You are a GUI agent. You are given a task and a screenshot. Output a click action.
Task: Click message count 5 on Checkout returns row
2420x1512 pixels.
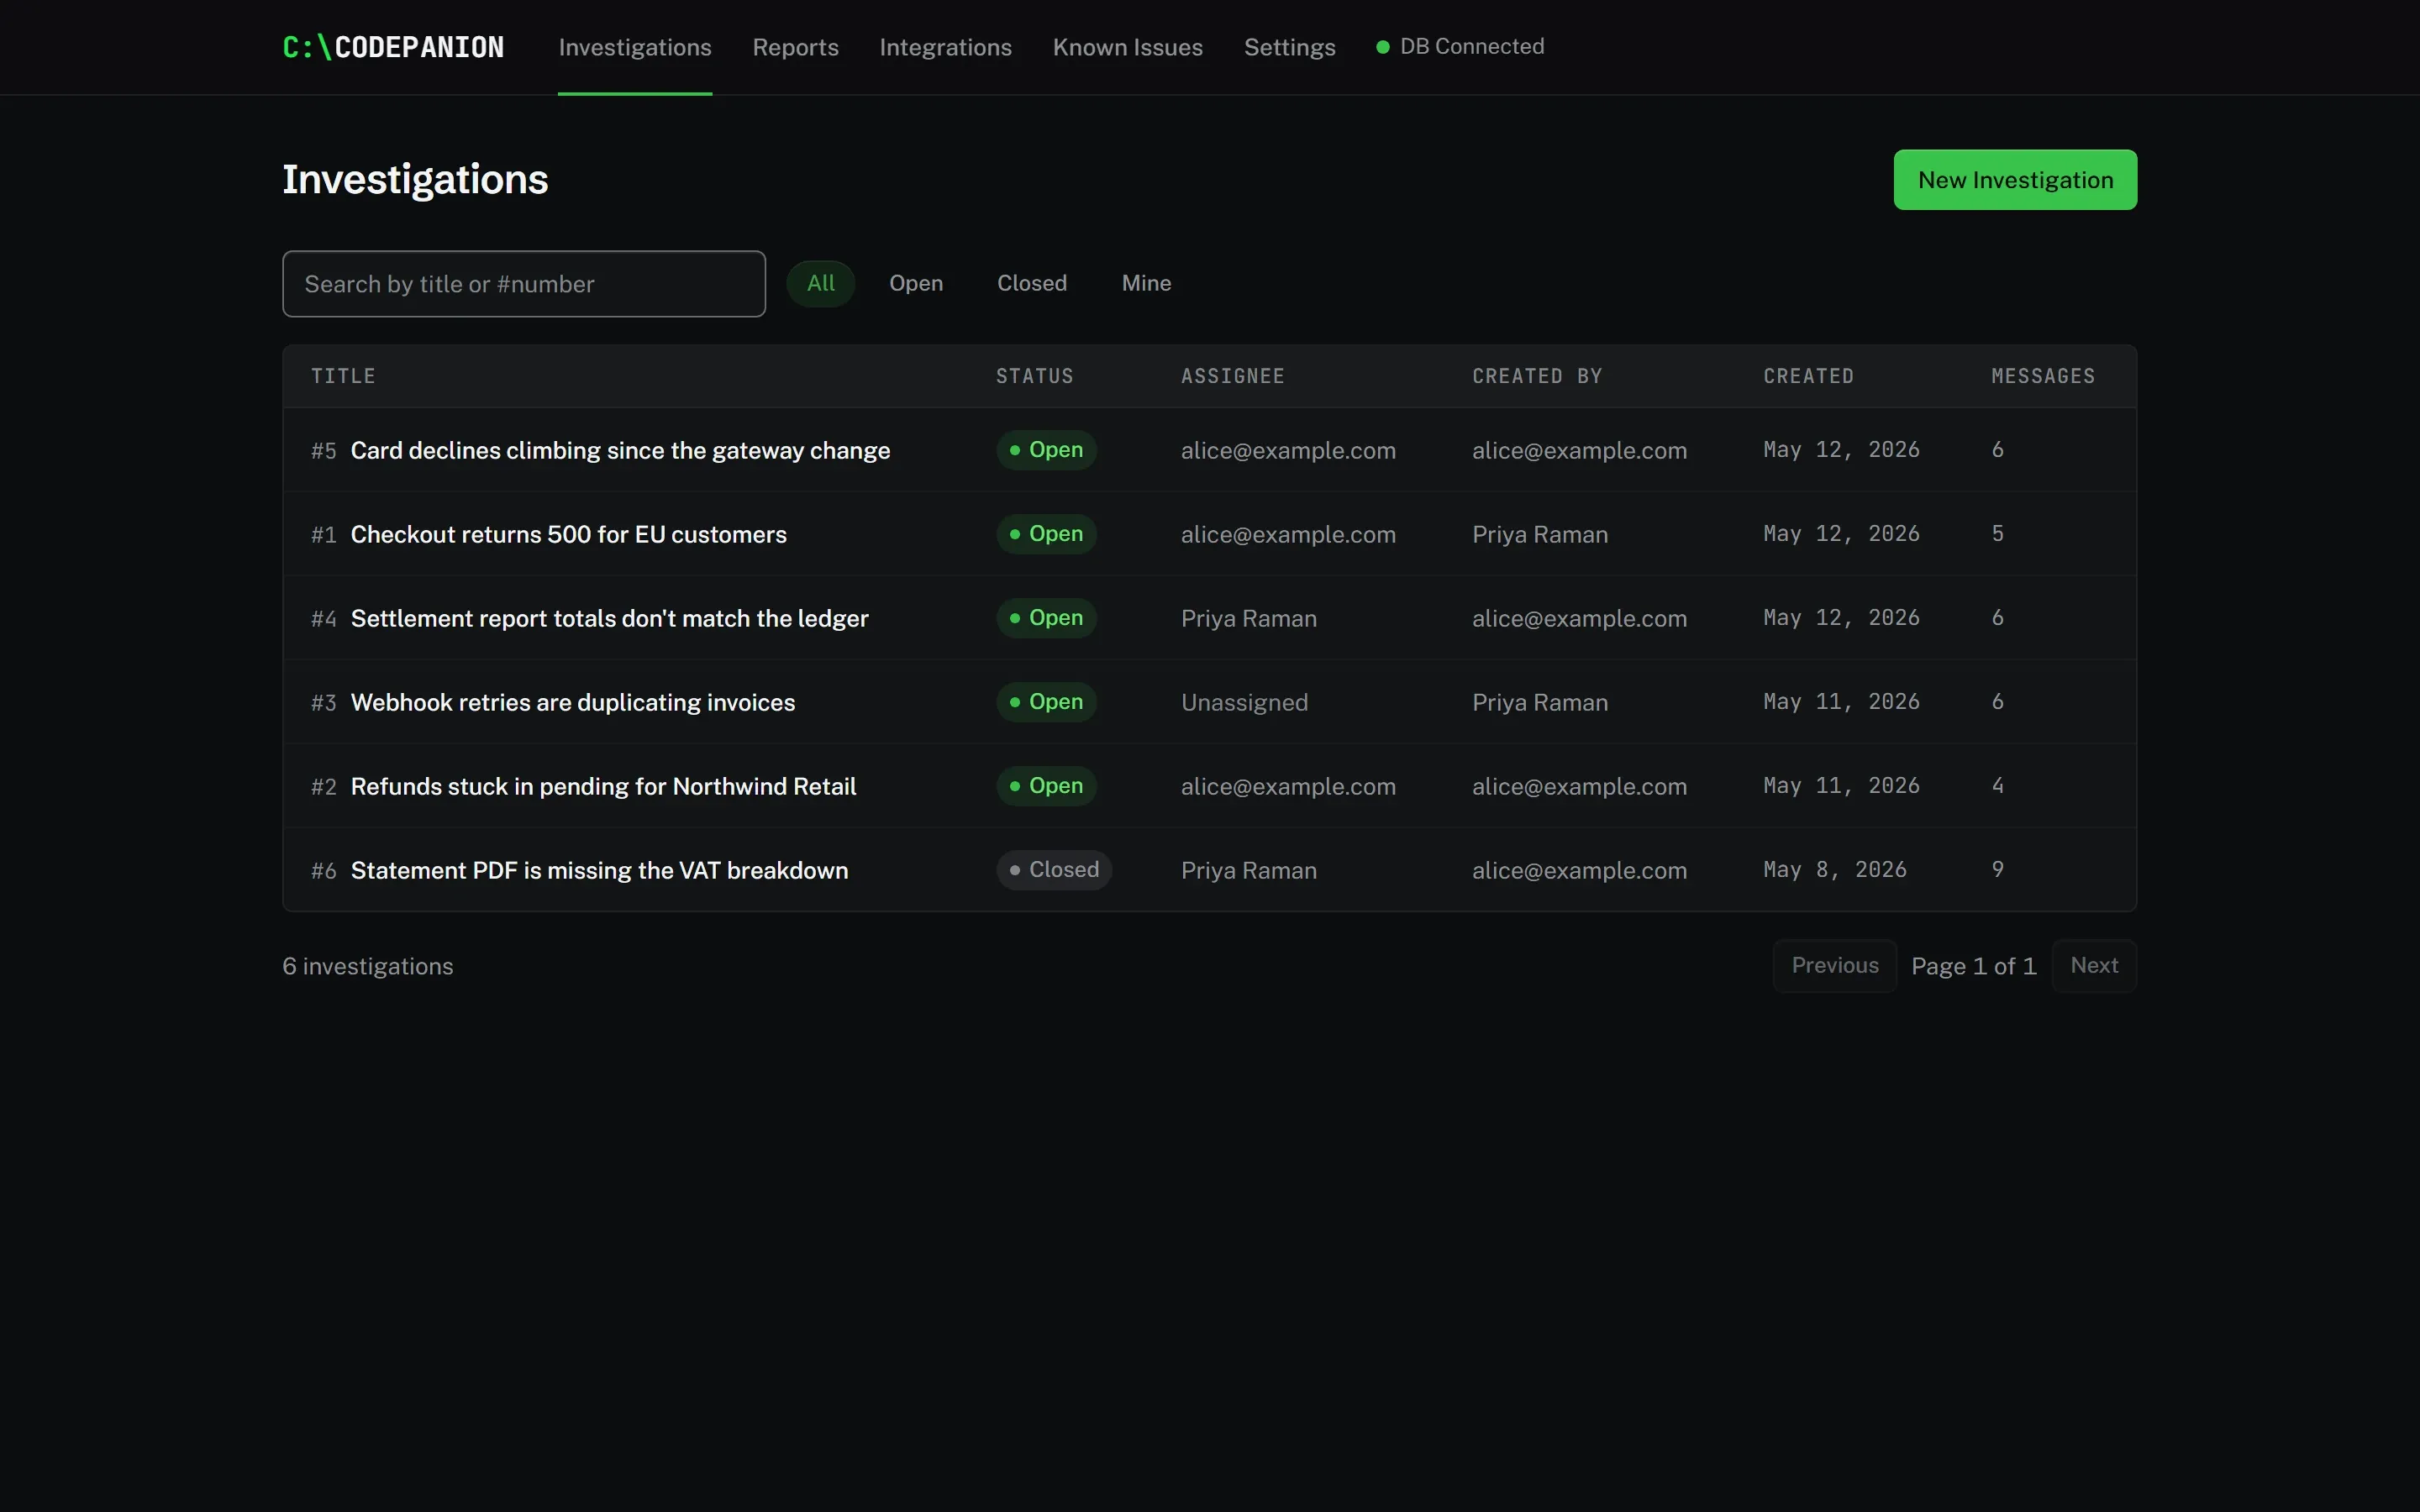click(x=1997, y=534)
